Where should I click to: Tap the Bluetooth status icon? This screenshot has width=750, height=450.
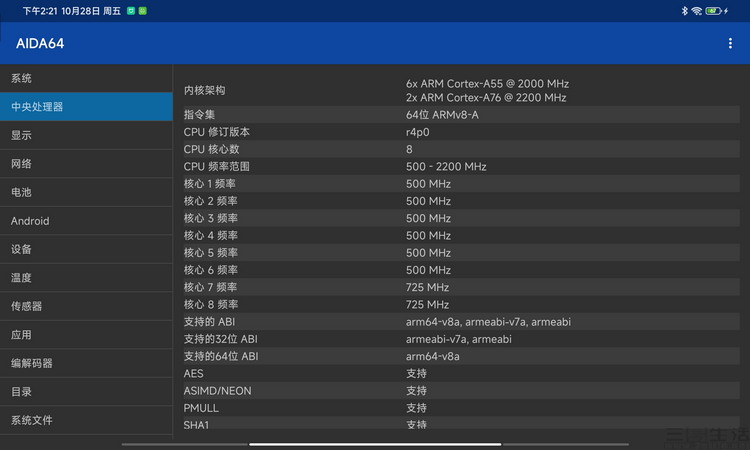(684, 11)
